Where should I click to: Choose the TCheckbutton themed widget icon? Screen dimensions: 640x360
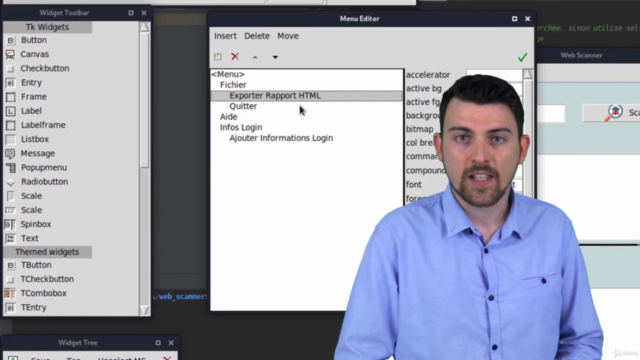coord(11,280)
